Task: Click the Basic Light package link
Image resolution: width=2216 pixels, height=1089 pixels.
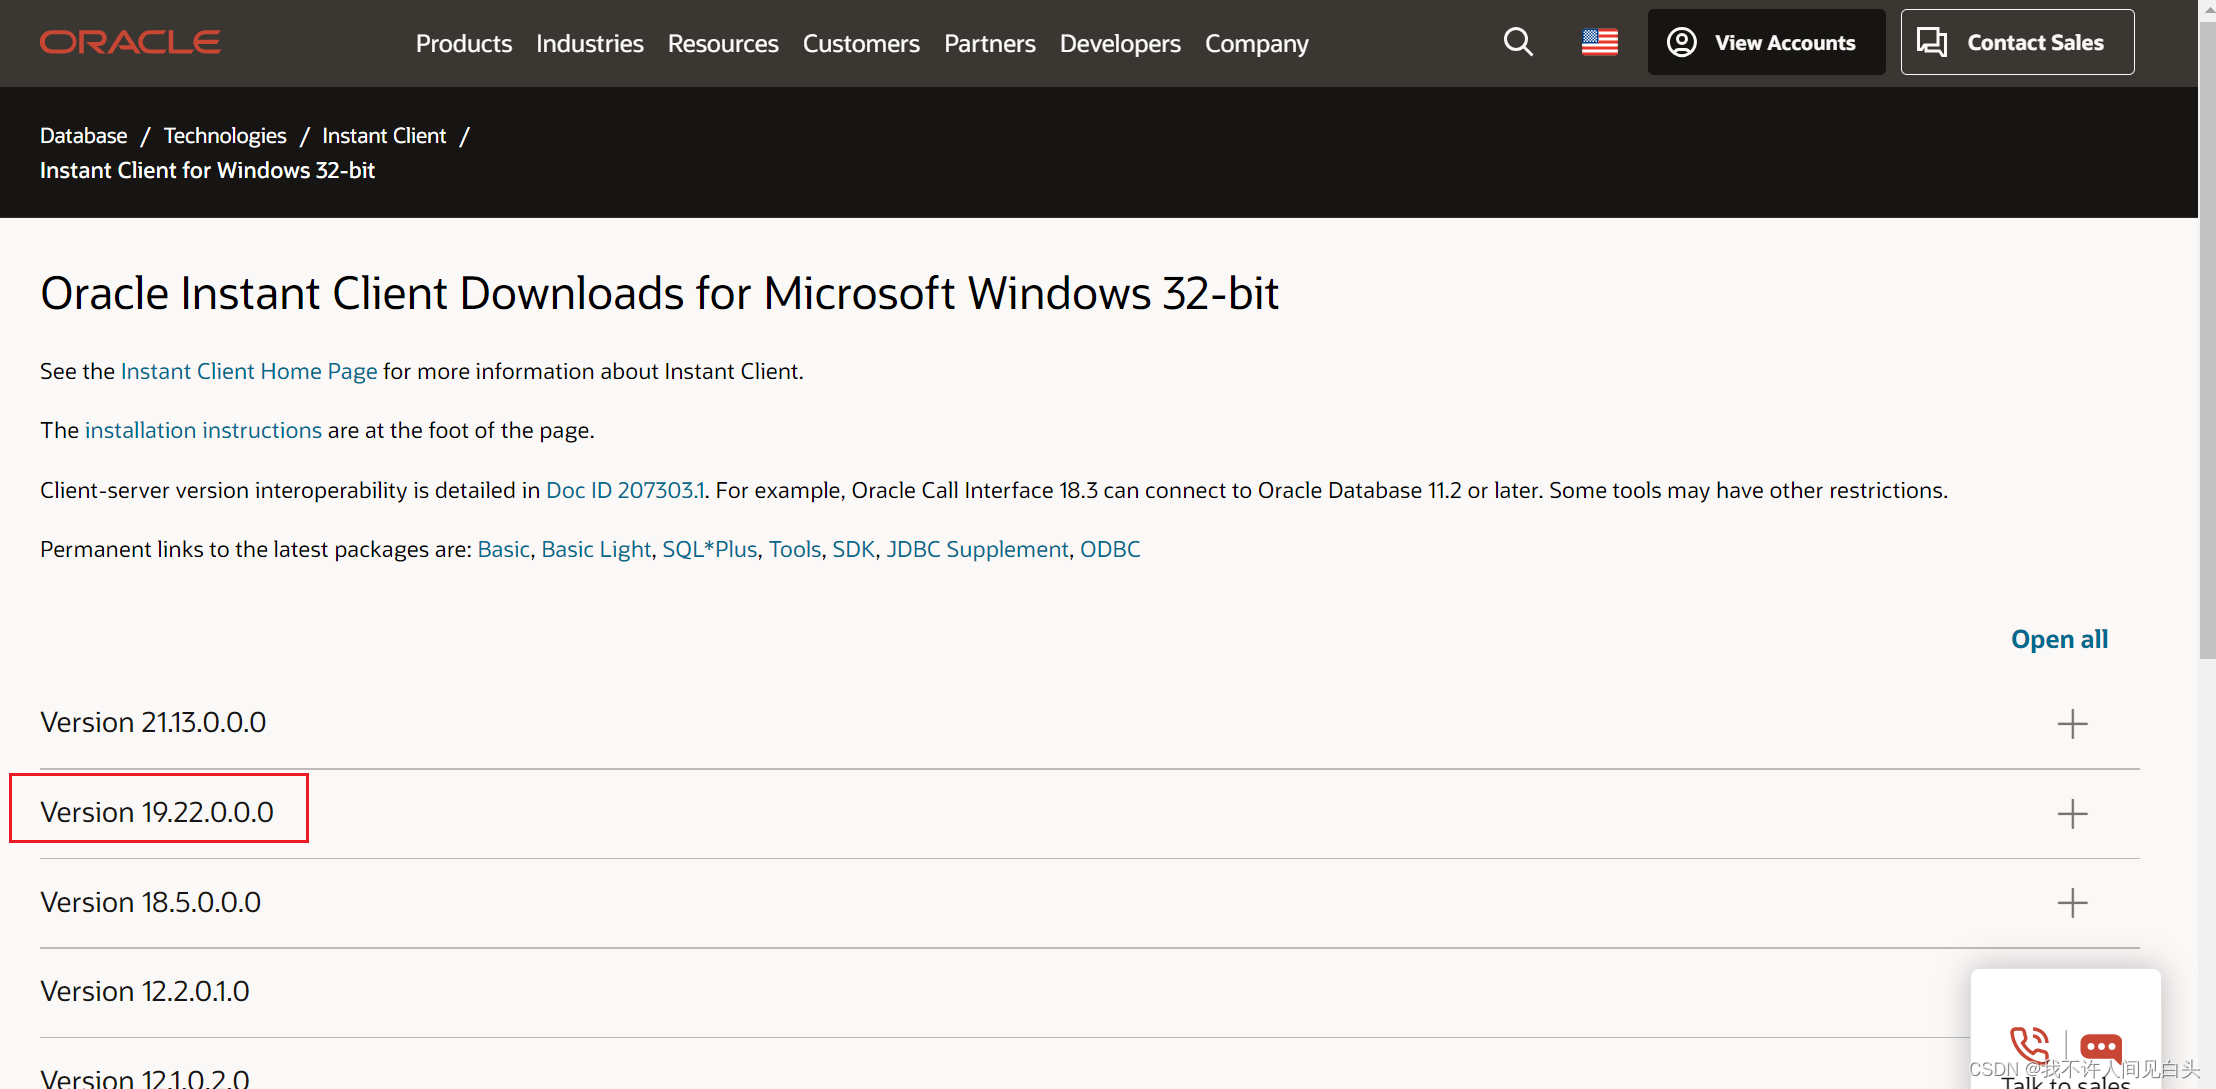Action: [596, 549]
